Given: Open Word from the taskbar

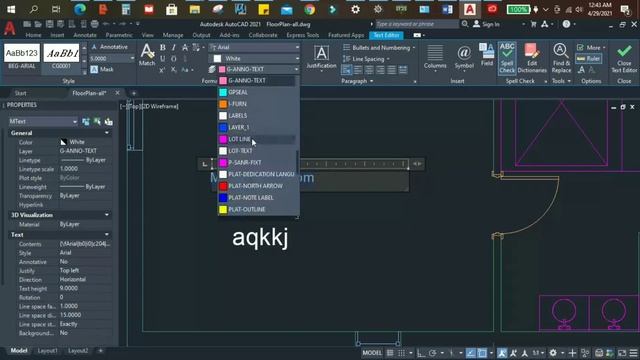Looking at the screenshot, I should coord(447,9).
